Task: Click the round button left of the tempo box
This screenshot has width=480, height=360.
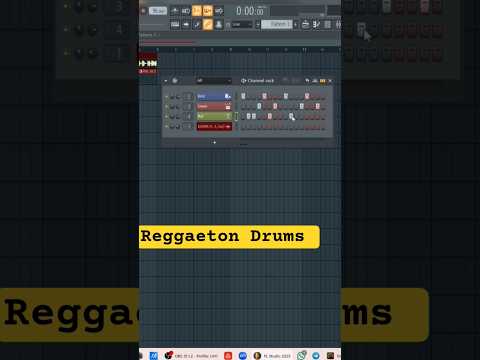Action: pos(143,11)
